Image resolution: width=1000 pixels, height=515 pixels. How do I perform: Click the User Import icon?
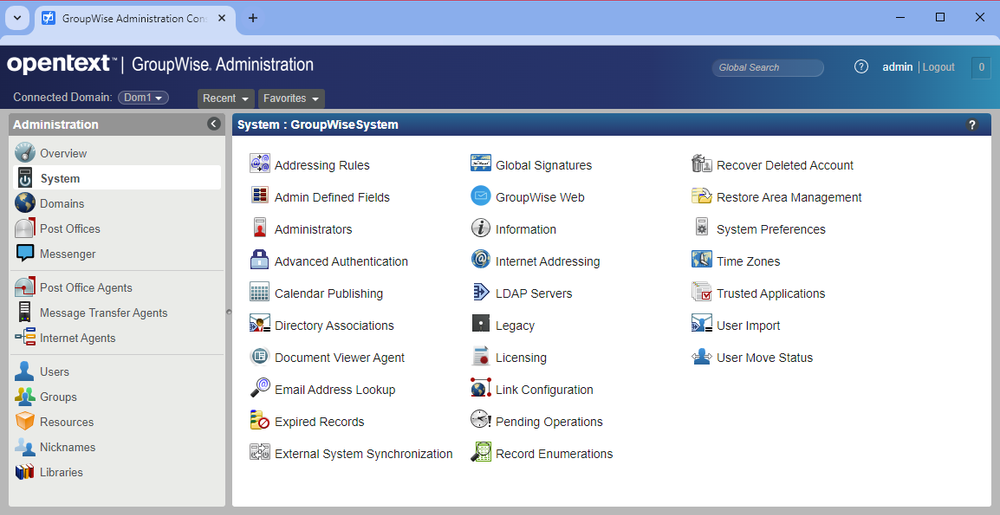click(x=702, y=324)
